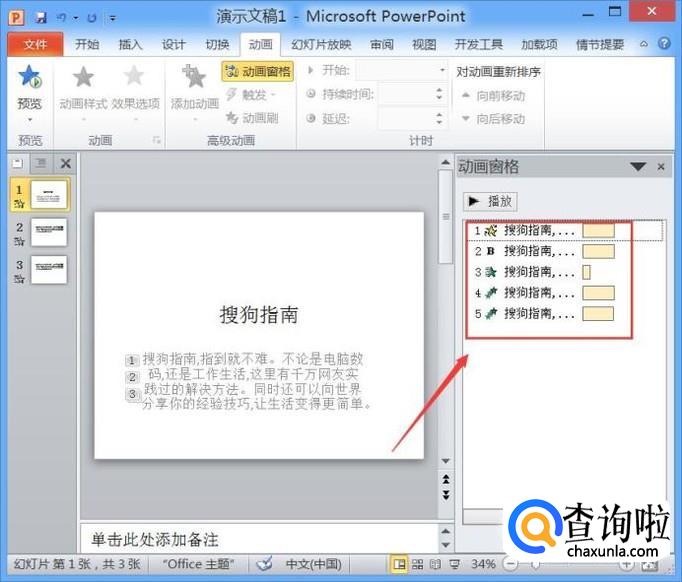This screenshot has width=682, height=582.
Task: Collapse the ribbon with the caret icon
Action: [644, 44]
